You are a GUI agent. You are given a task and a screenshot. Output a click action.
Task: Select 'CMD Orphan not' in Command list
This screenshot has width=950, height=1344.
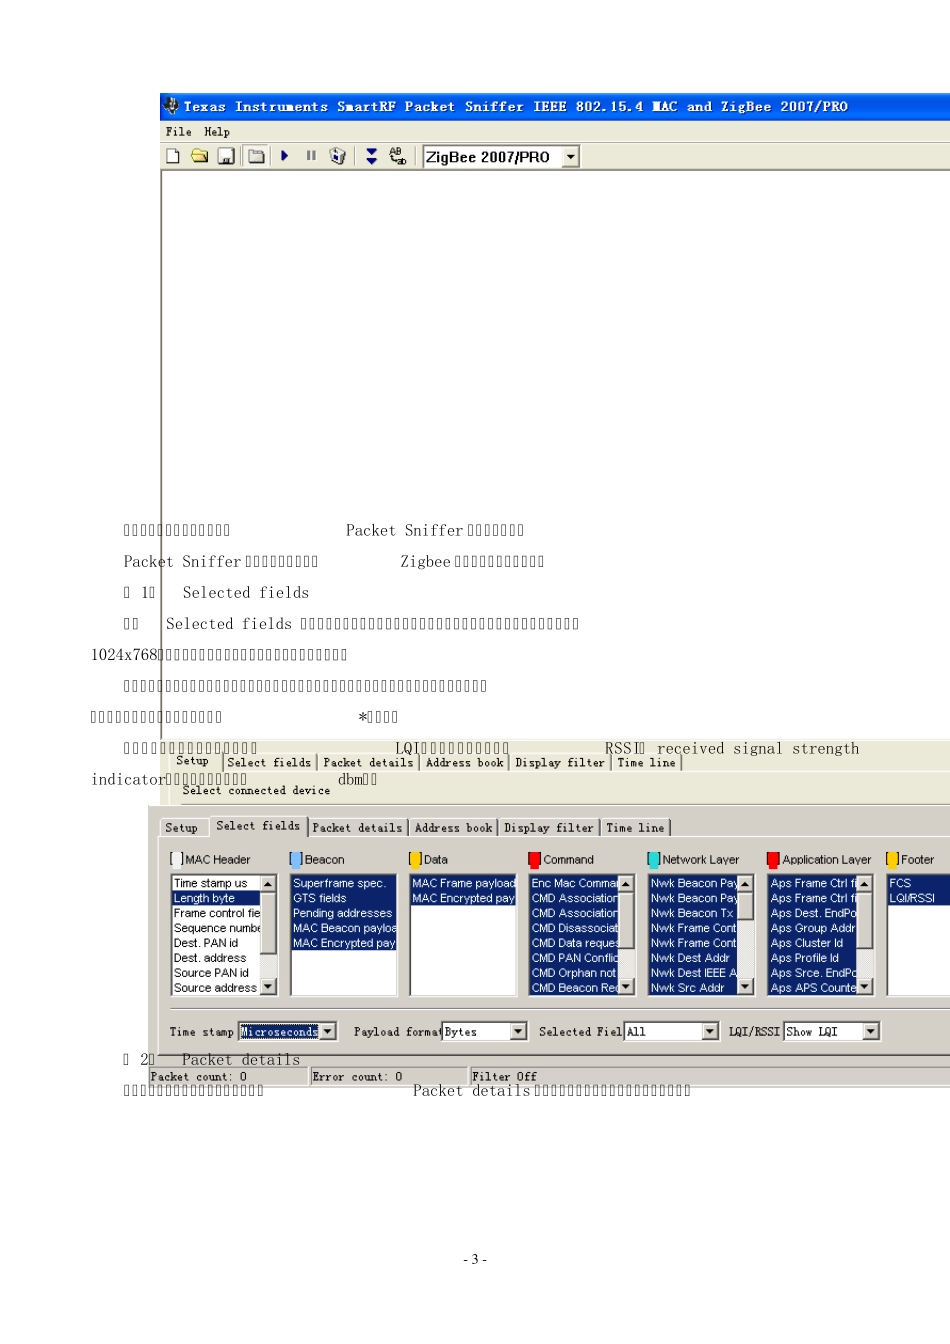tap(574, 973)
